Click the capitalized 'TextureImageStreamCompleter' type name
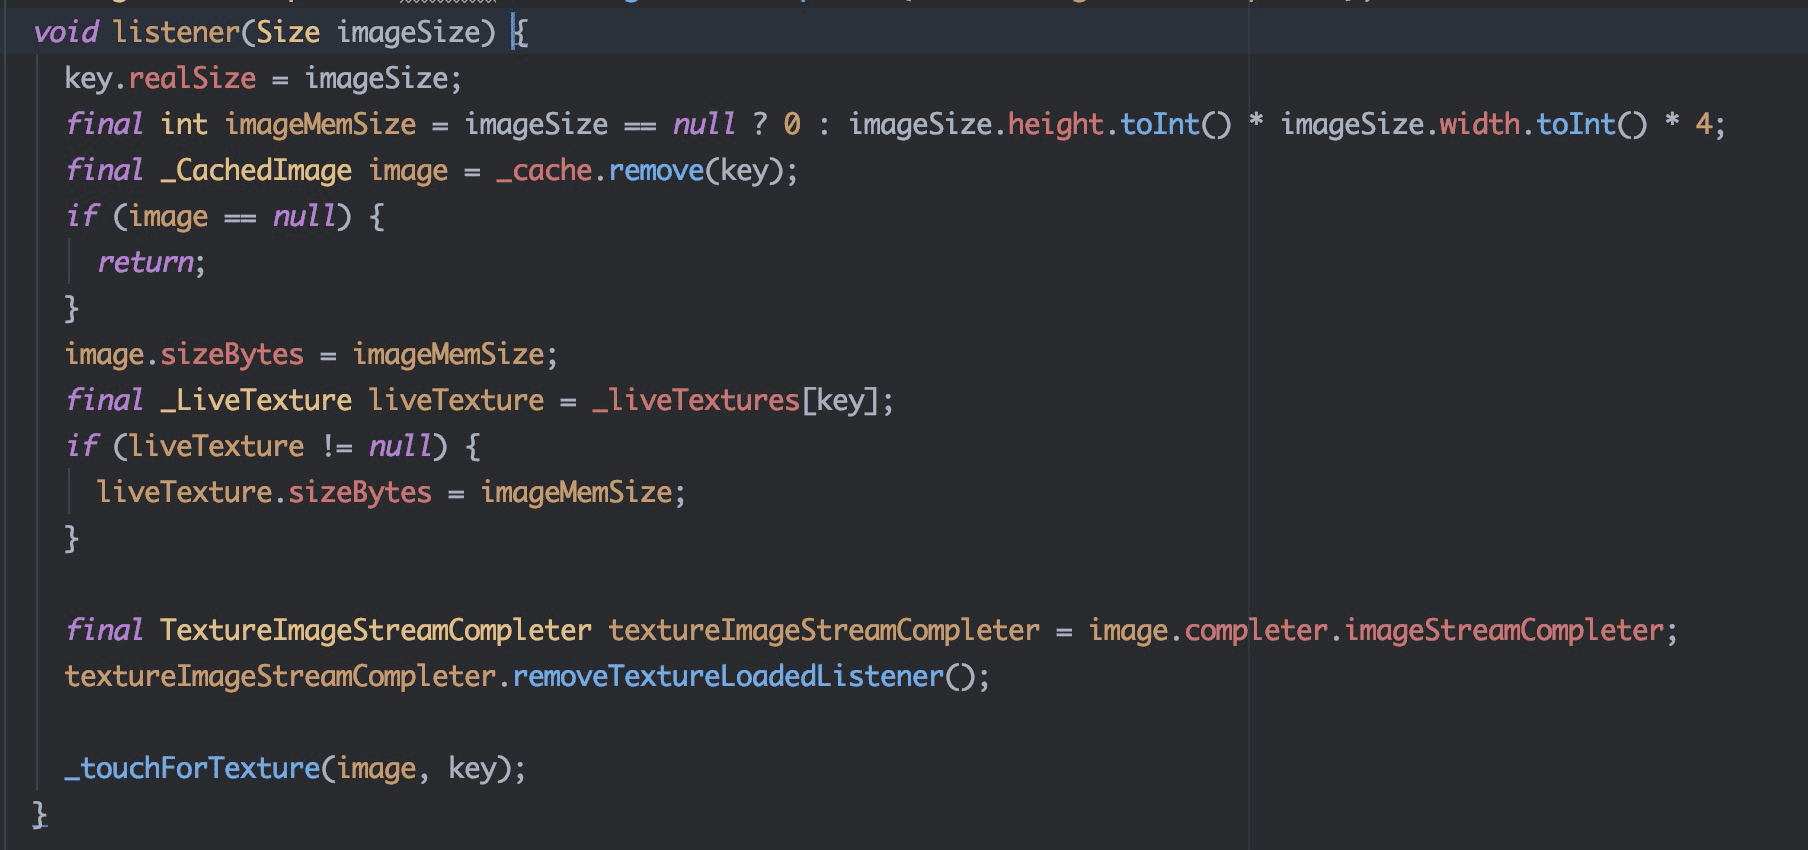Viewport: 1808px width, 850px height. [376, 630]
